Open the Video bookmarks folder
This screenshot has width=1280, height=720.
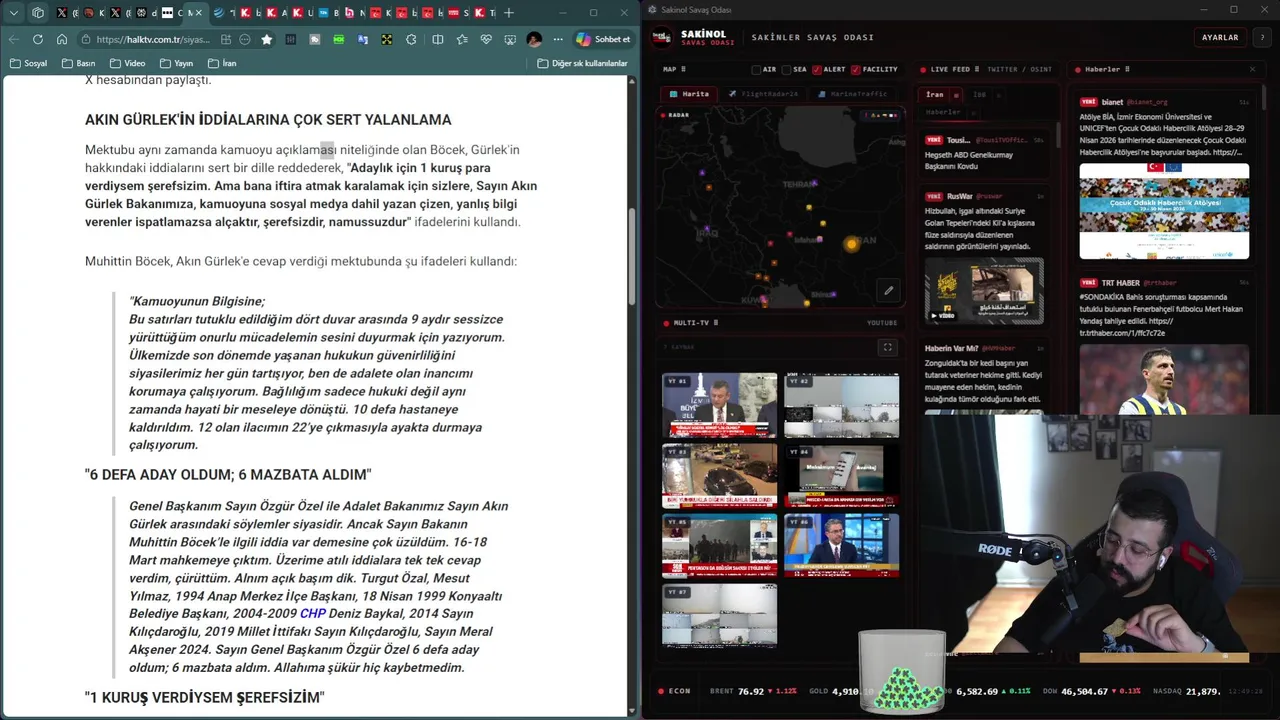(x=127, y=63)
